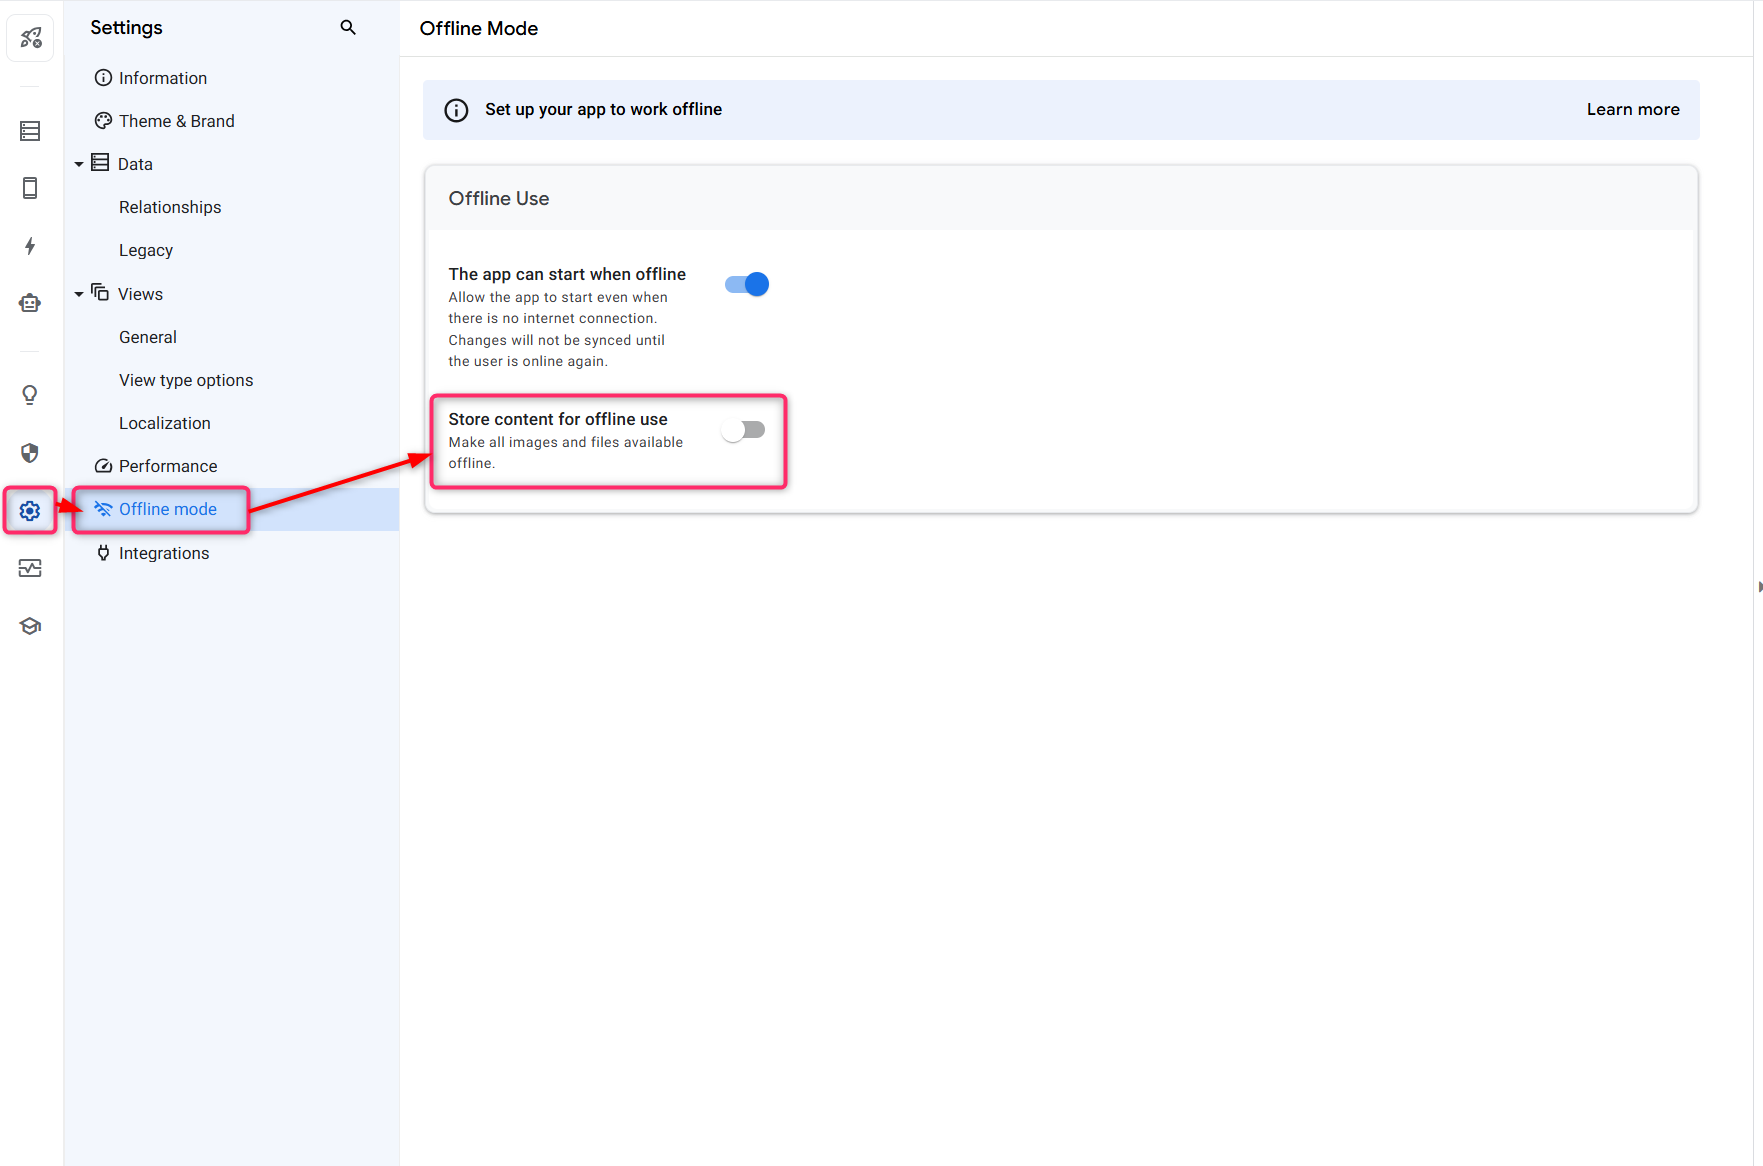Click the Views stacked-windows icon in tree
Viewport: 1763px width, 1166px height.
(x=100, y=292)
